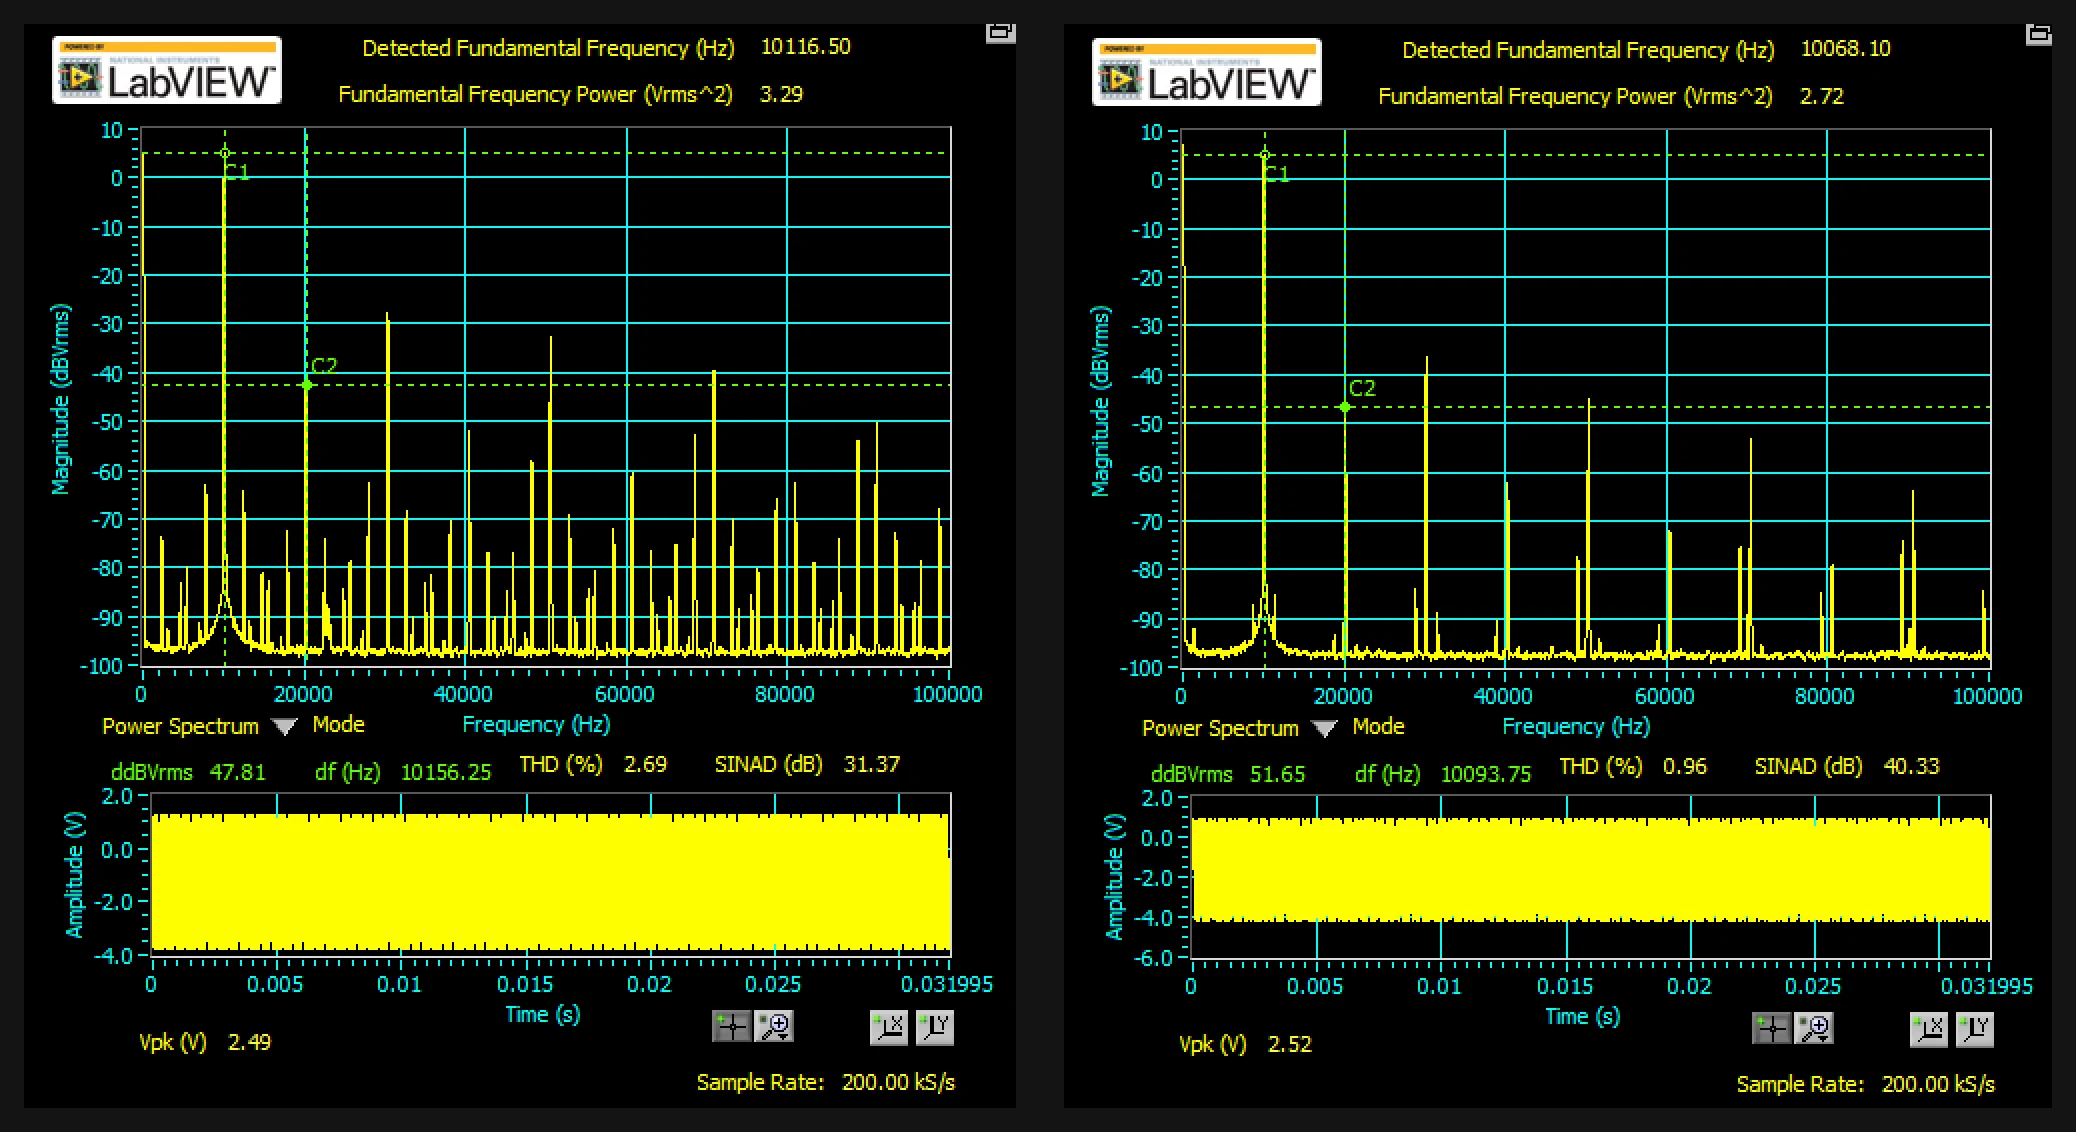Click df value 10093.75
Viewport: 2076px width, 1132px height.
pos(1486,775)
